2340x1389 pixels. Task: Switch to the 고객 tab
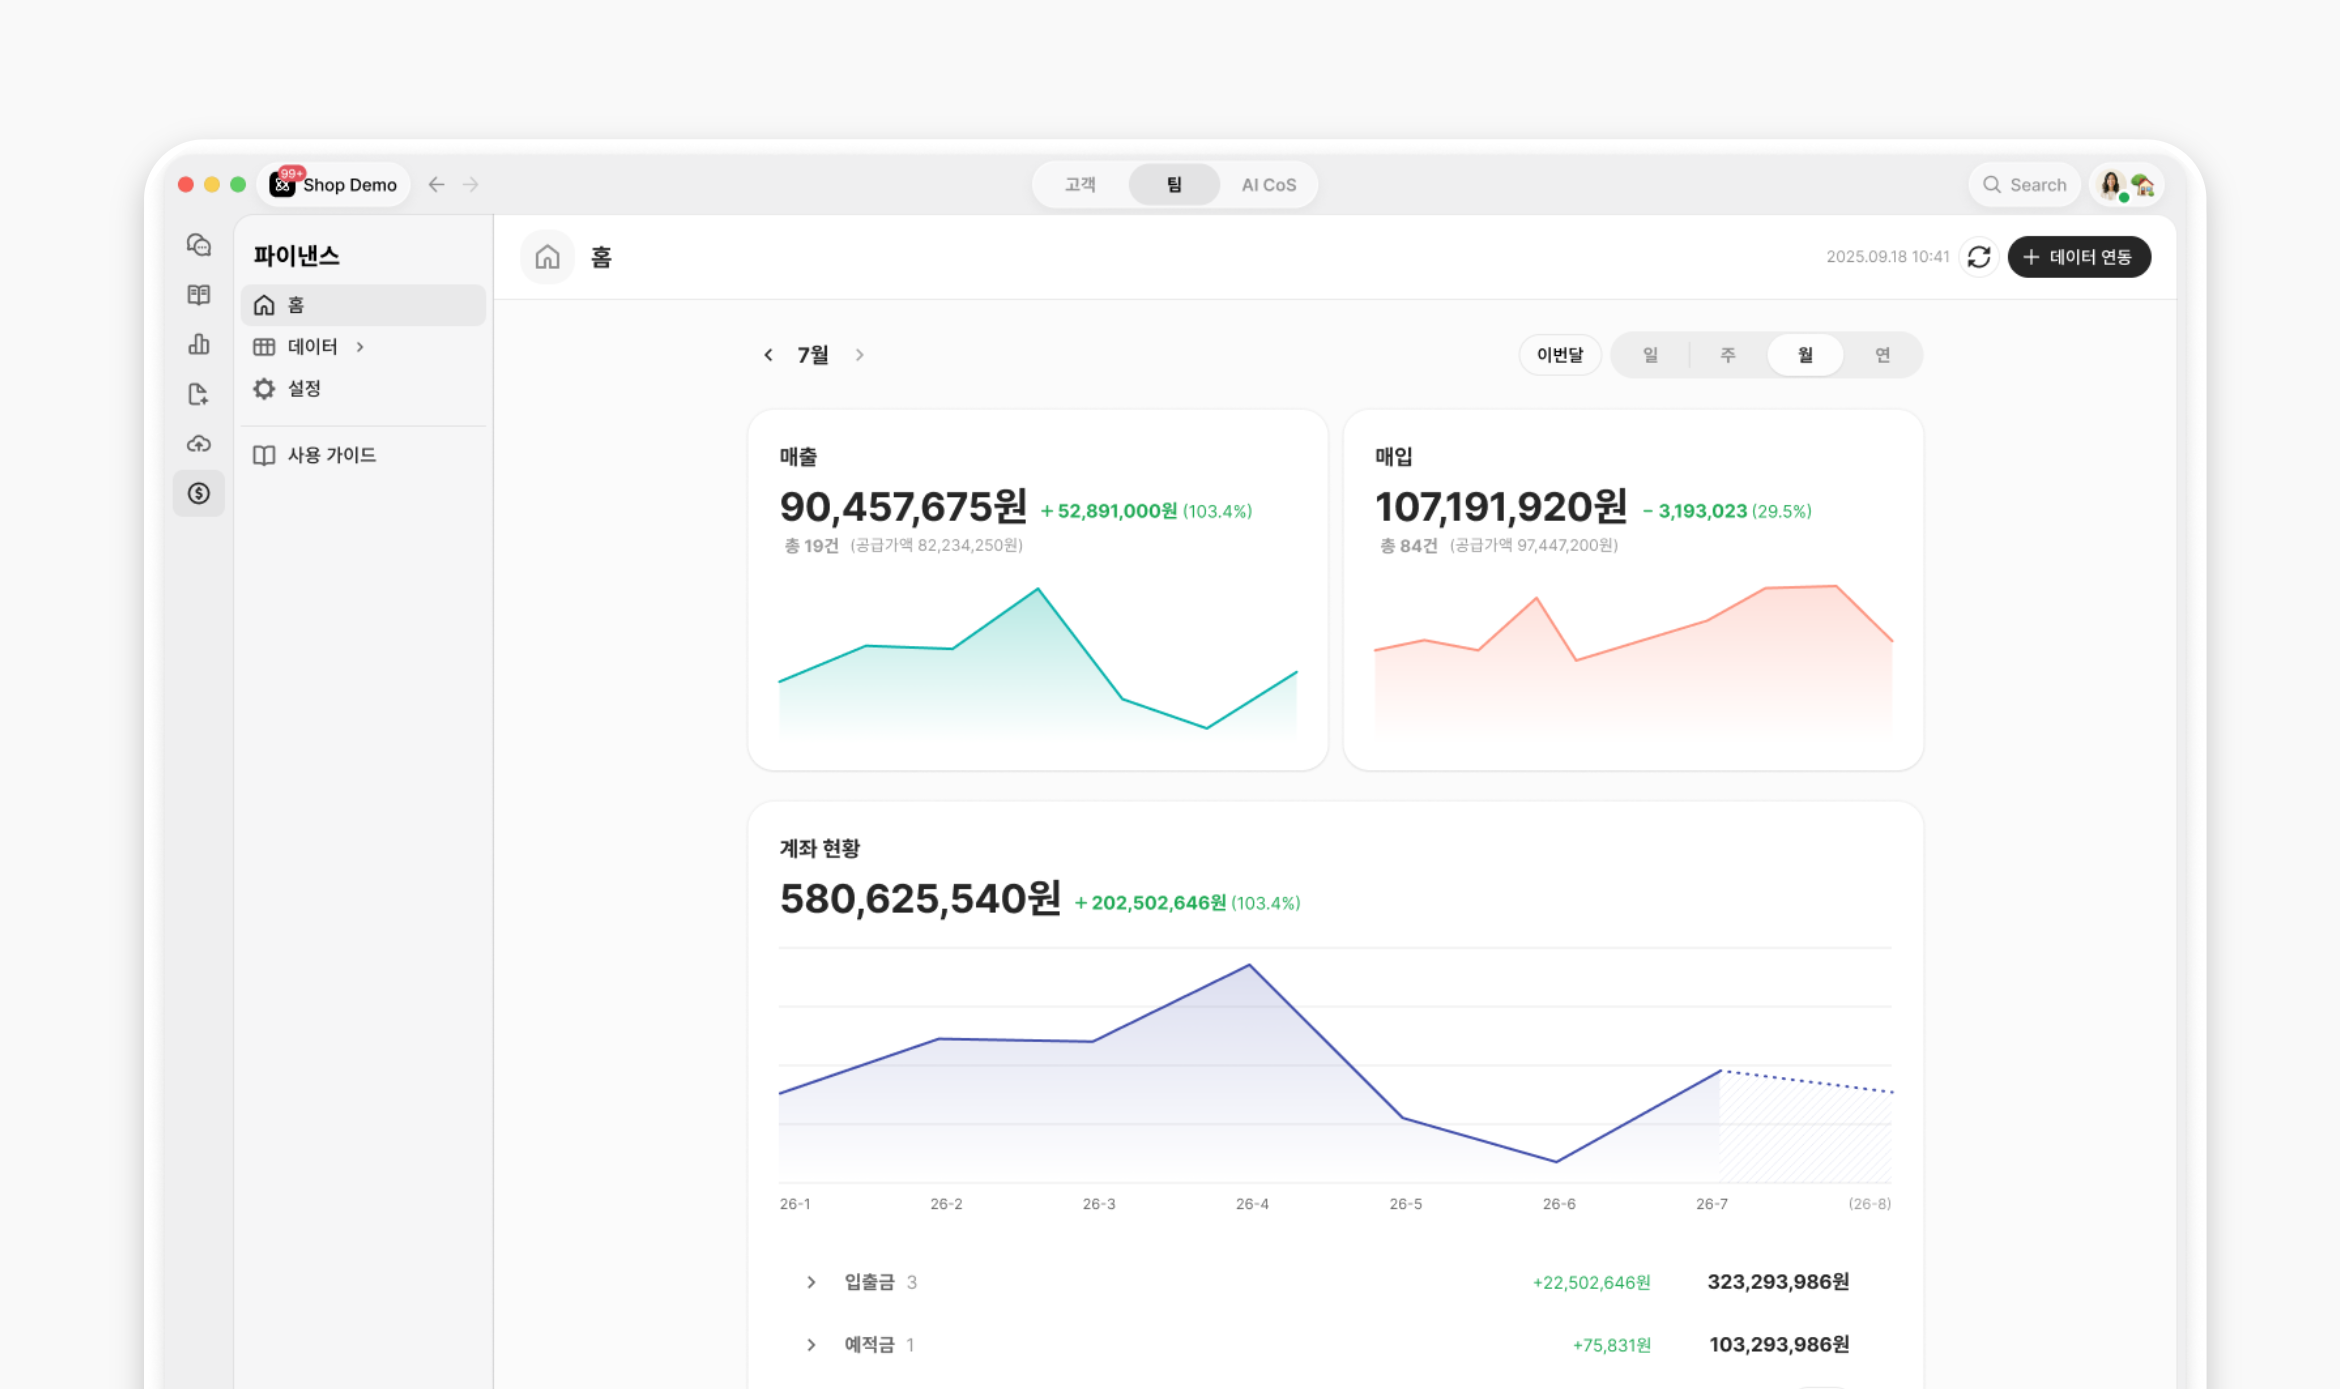coord(1080,185)
